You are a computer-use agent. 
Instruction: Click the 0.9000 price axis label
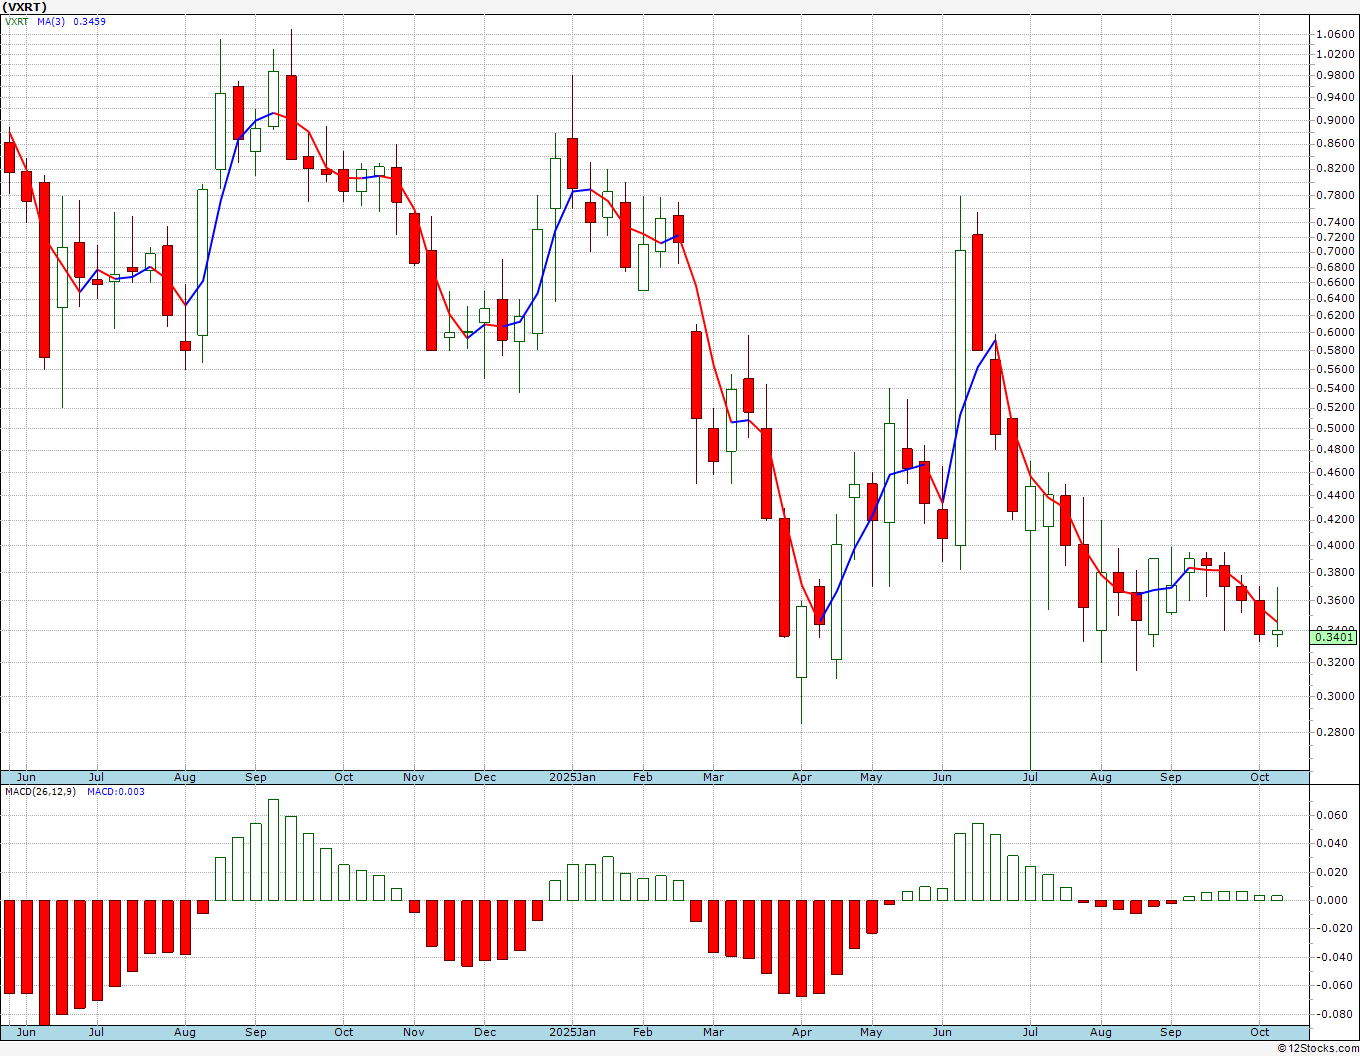[x=1336, y=120]
